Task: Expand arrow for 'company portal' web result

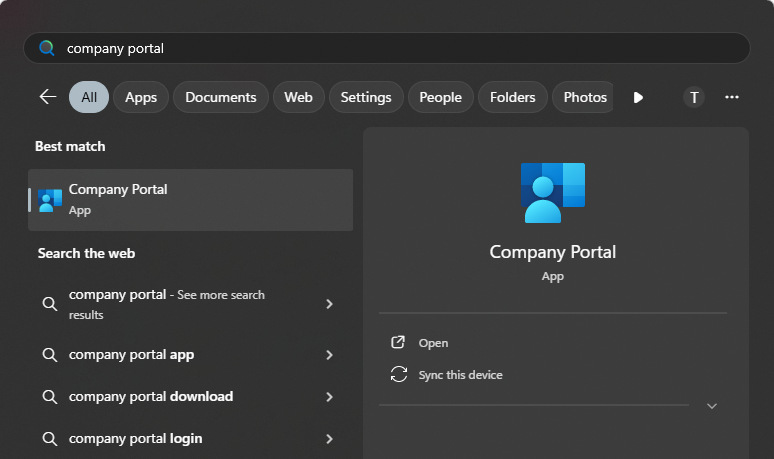Action: [329, 304]
